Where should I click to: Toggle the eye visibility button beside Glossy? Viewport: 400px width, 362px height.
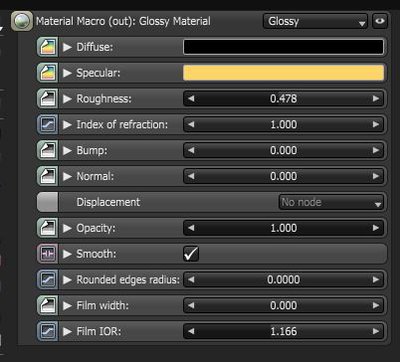coord(380,21)
